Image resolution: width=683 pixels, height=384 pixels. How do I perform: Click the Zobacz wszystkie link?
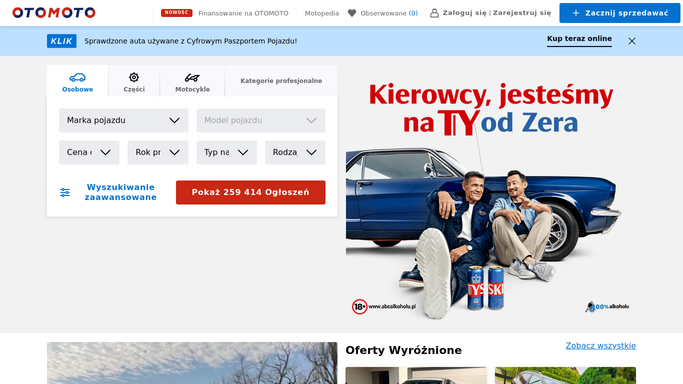coord(601,346)
